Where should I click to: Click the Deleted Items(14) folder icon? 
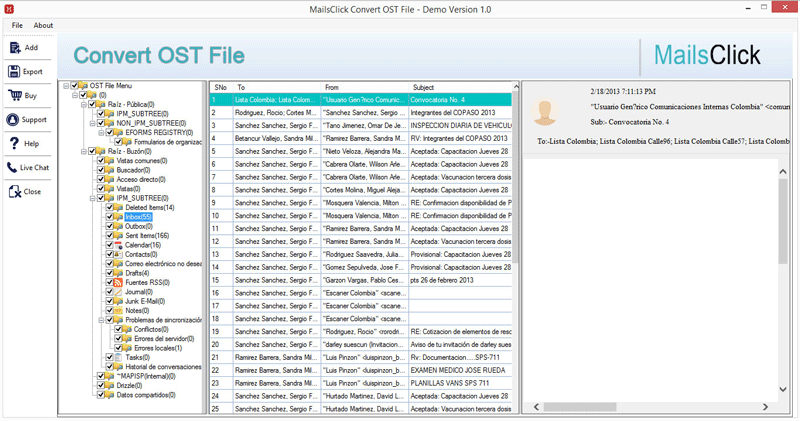click(x=118, y=207)
